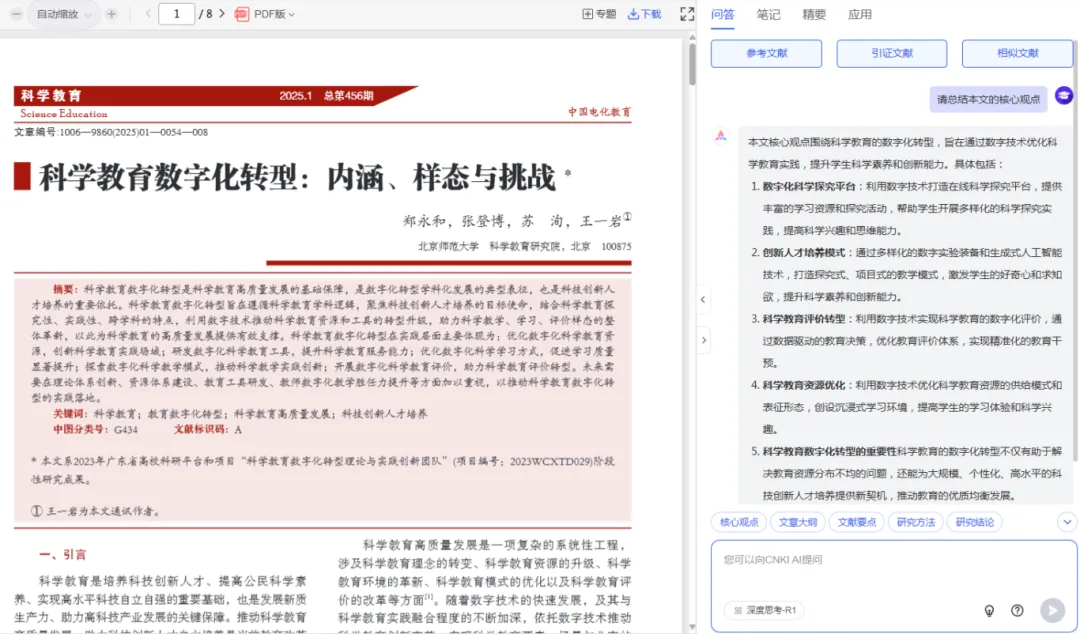Image resolution: width=1080 pixels, height=634 pixels.
Task: Switch to the 应用 tab
Action: [860, 14]
